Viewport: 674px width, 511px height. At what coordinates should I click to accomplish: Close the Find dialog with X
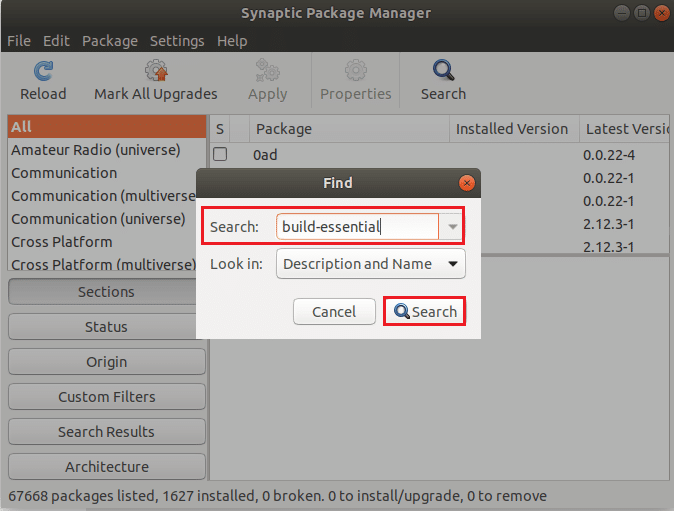coord(466,184)
